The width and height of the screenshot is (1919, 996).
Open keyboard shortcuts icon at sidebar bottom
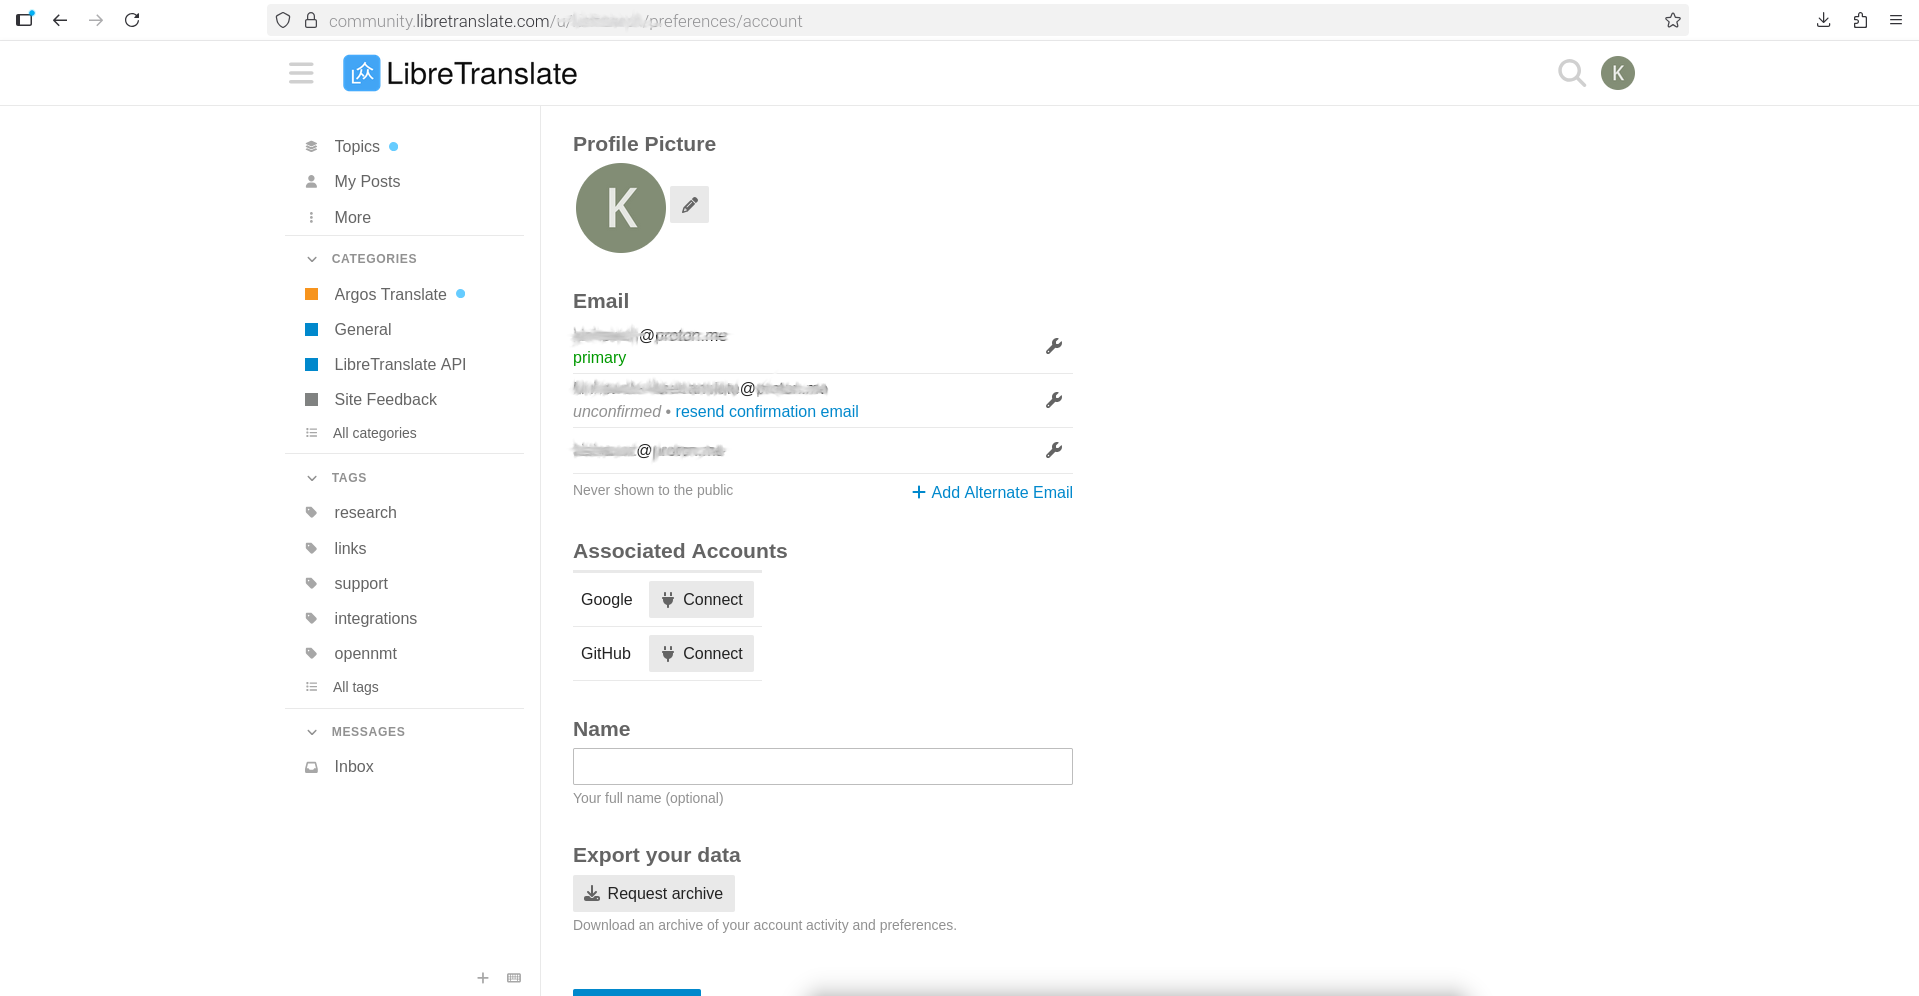(514, 978)
